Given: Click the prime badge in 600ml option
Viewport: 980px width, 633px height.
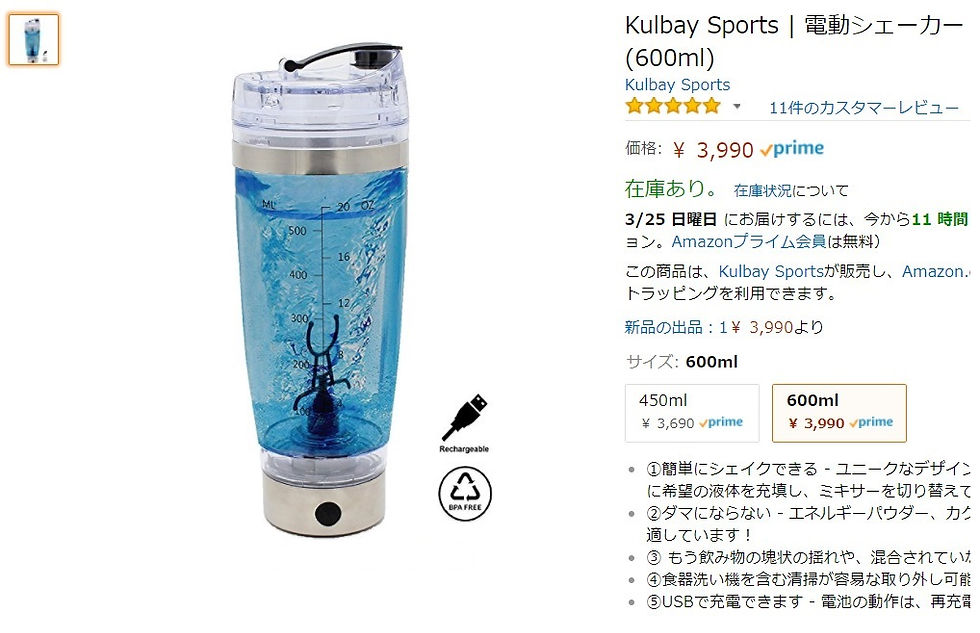Looking at the screenshot, I should 871,422.
